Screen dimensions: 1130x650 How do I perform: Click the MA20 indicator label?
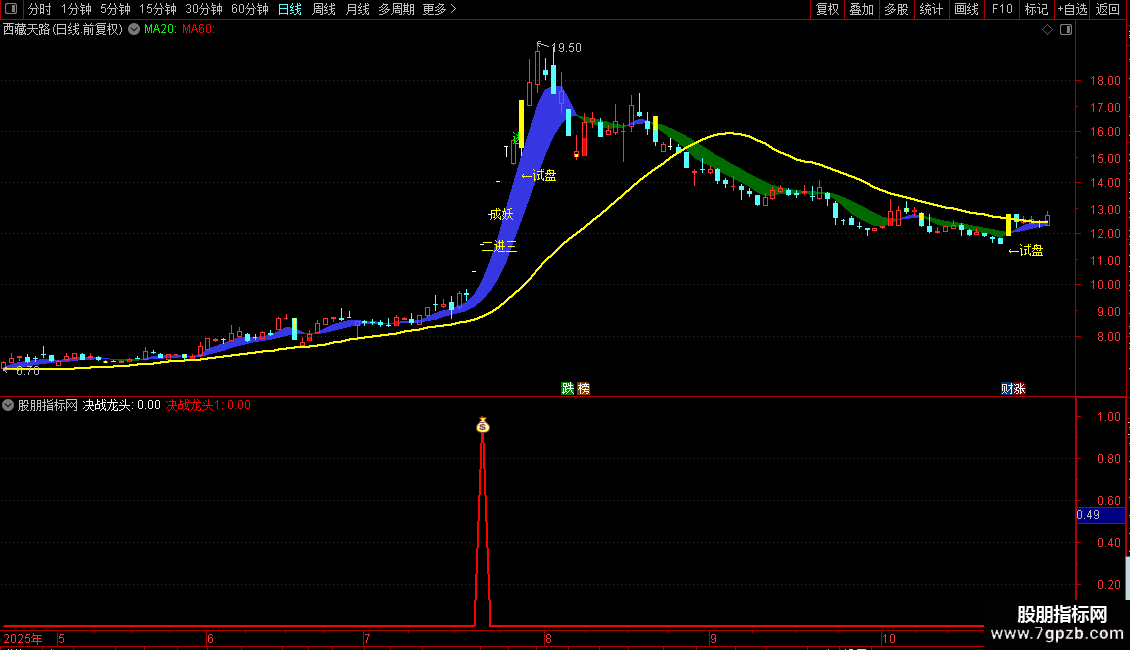(x=160, y=30)
